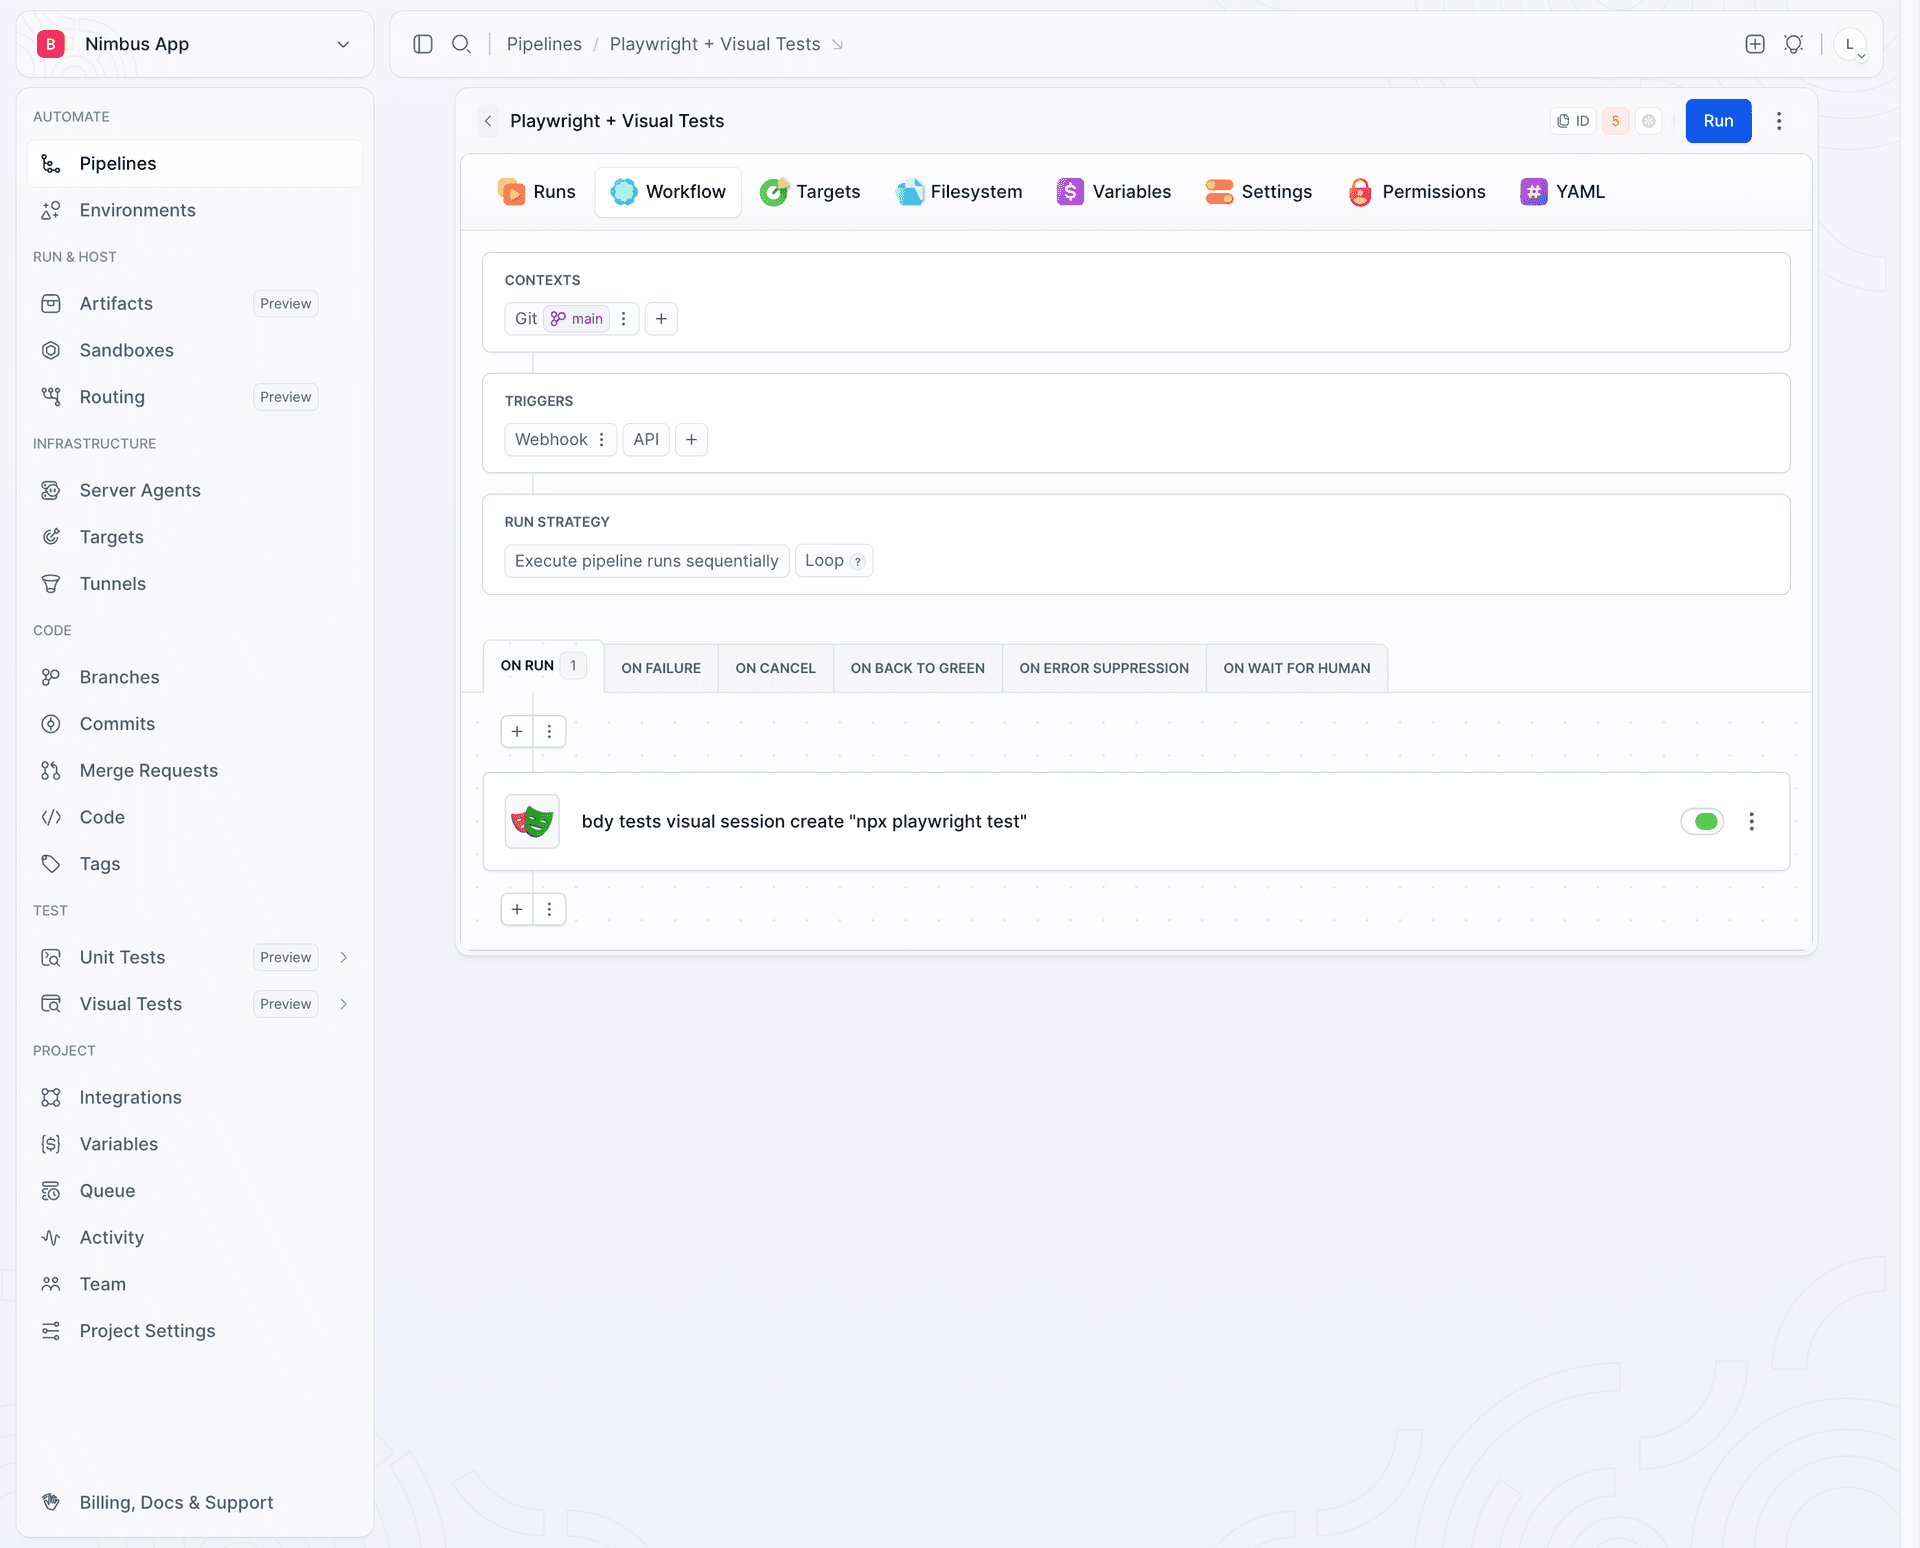Click the Playwright masks action icon
This screenshot has height=1548, width=1920.
tap(532, 821)
